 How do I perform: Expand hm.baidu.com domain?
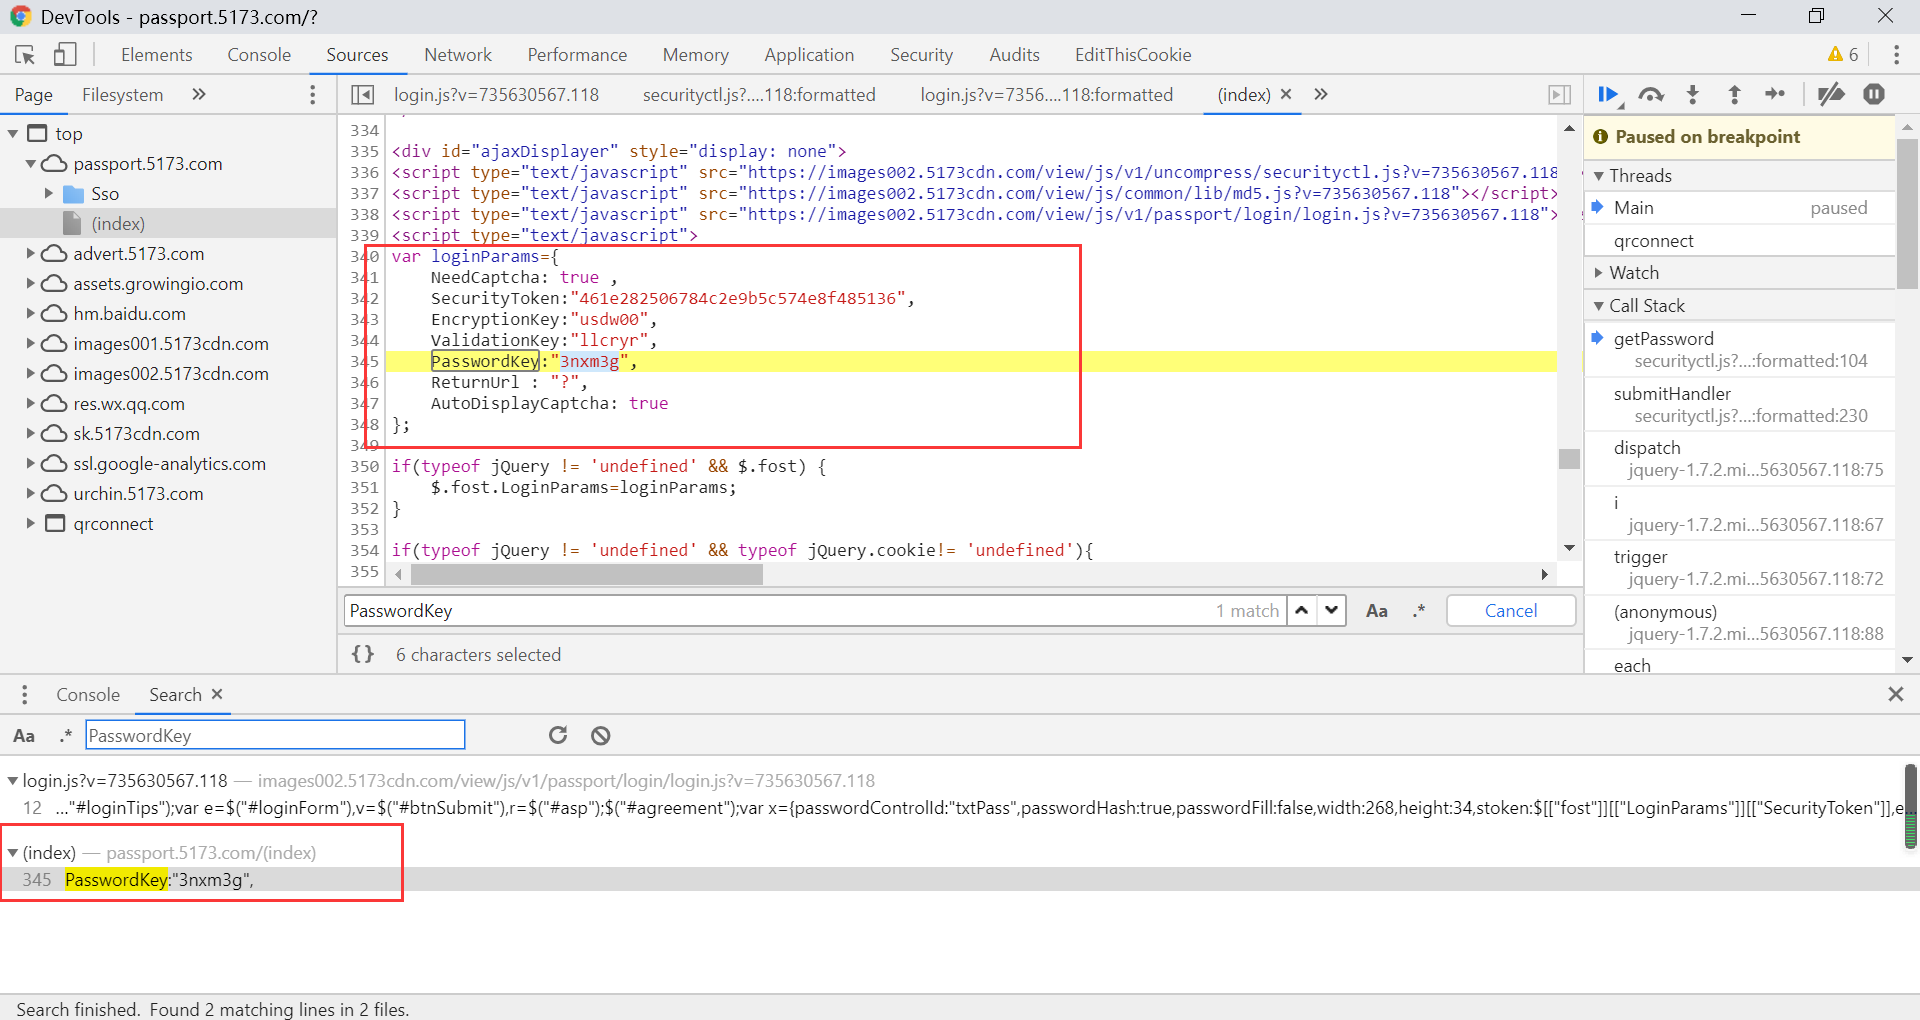click(31, 314)
